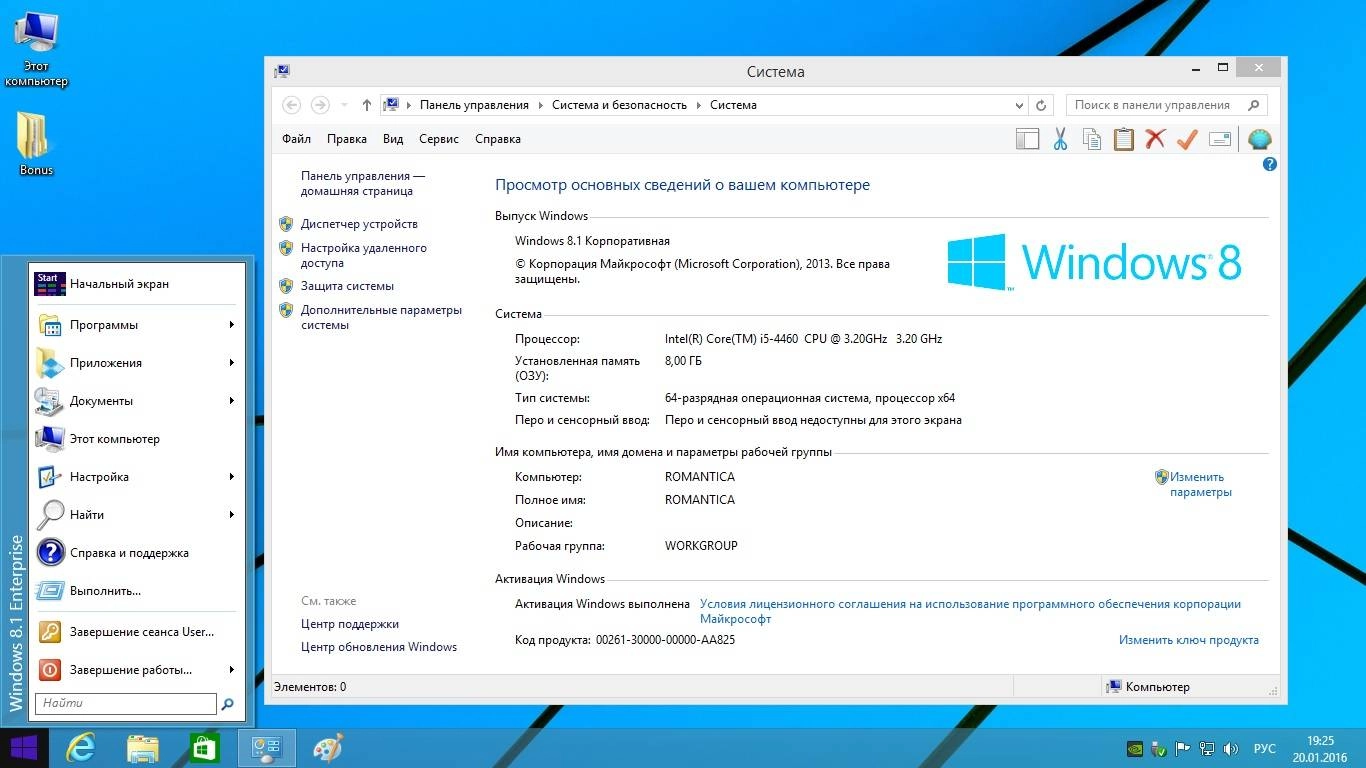Open Дополнительные параметры системы link
This screenshot has height=768, width=1366.
(x=381, y=318)
